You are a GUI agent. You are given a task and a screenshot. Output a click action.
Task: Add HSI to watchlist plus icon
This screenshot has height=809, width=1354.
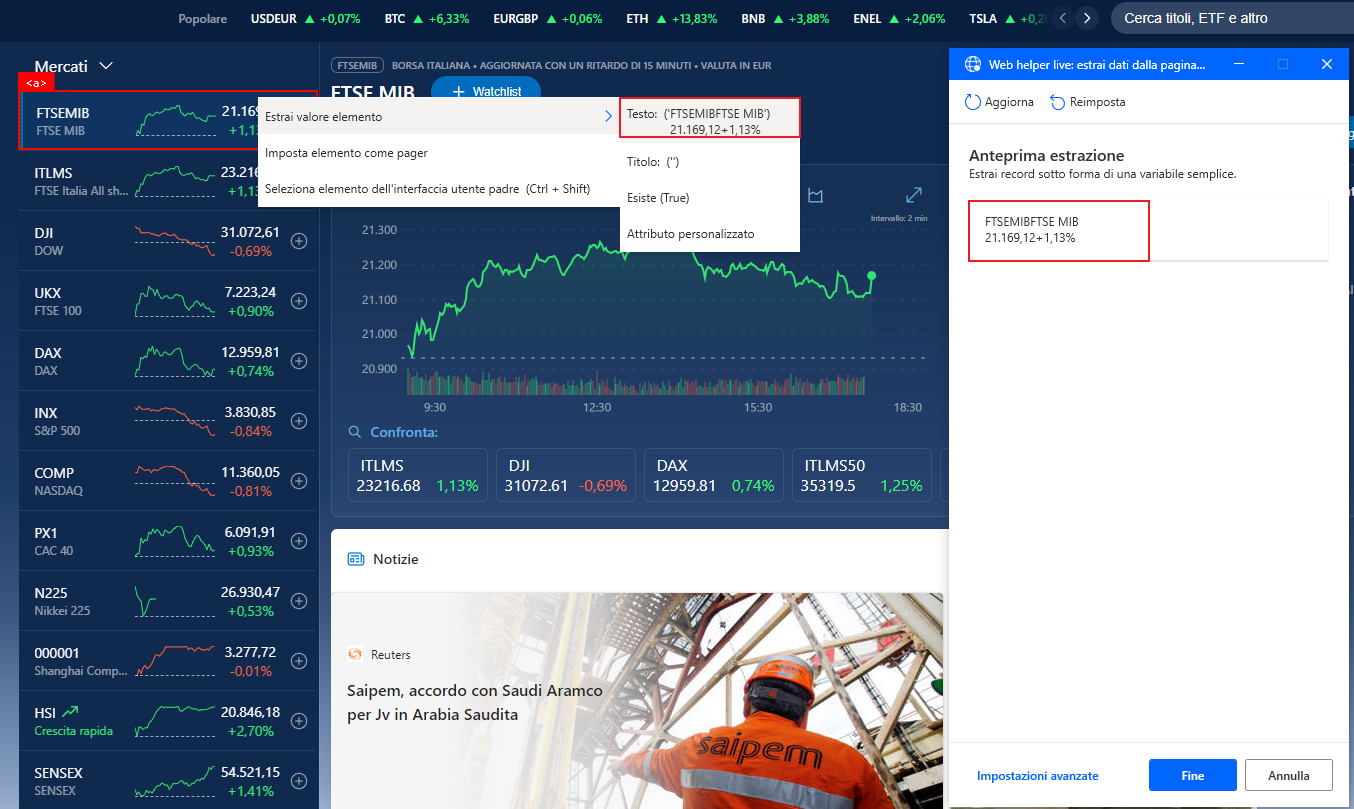[x=298, y=721]
